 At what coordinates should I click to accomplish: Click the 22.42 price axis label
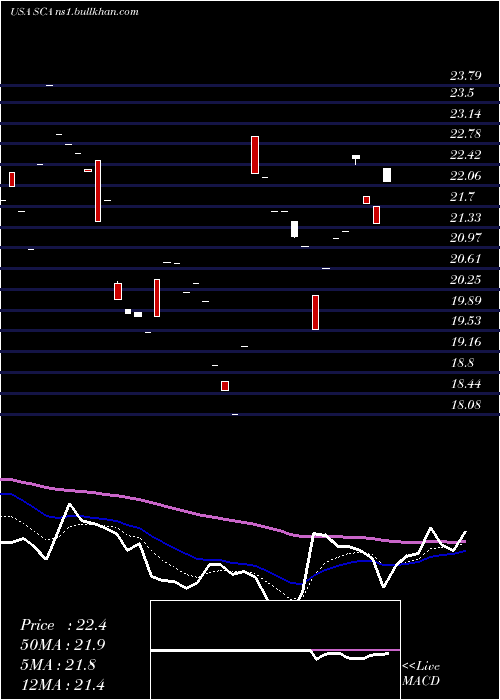point(466,155)
